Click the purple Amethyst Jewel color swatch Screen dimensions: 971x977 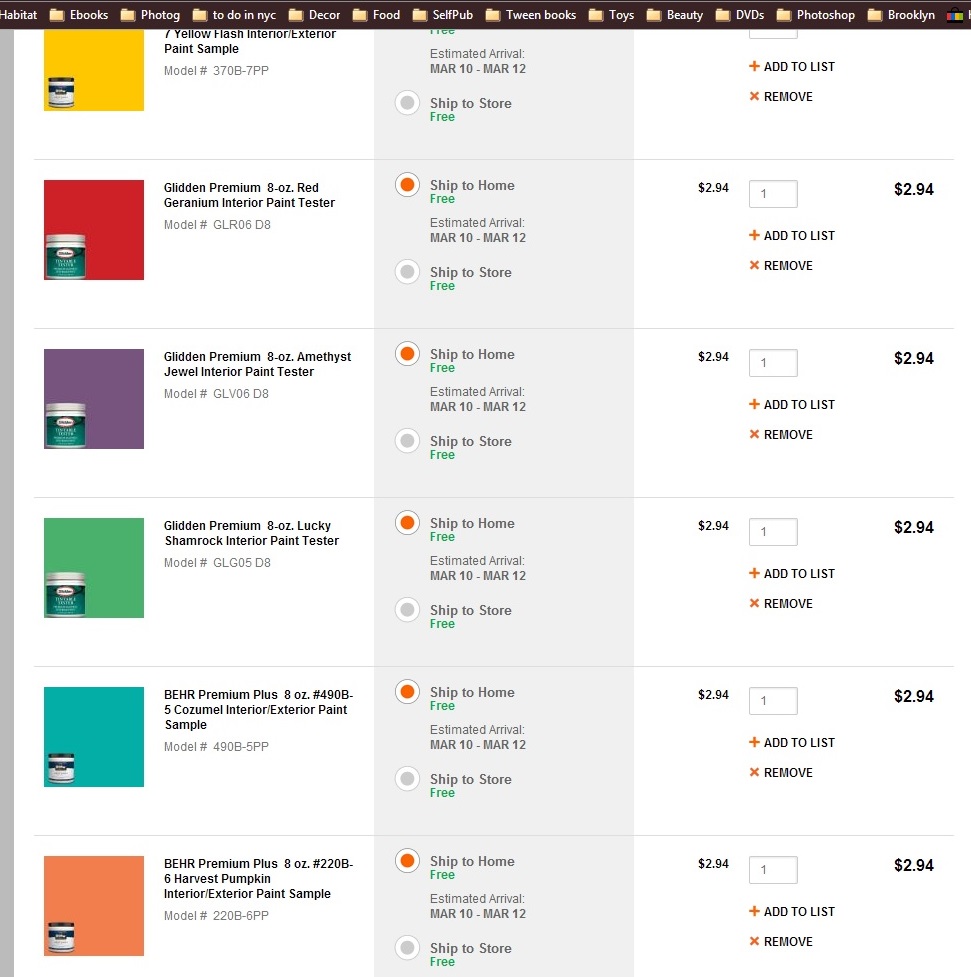(94, 399)
